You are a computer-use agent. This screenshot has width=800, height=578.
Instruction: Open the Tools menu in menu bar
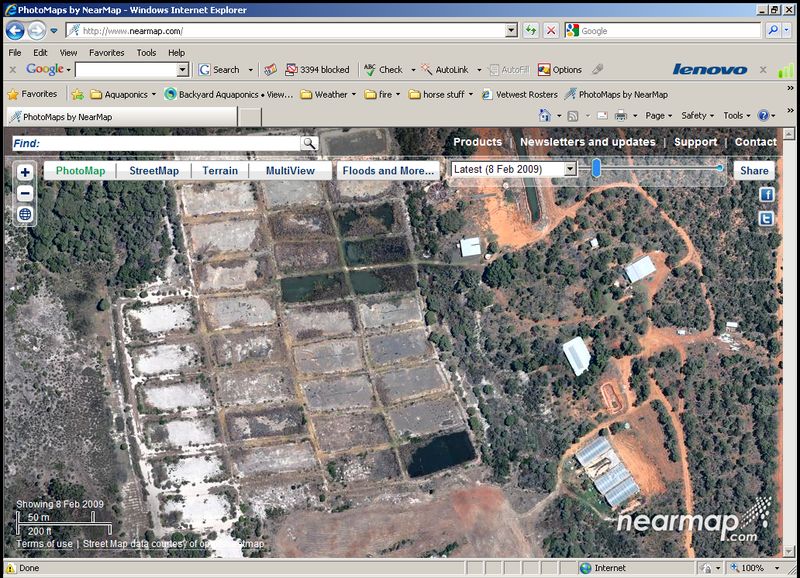pyautogui.click(x=146, y=52)
